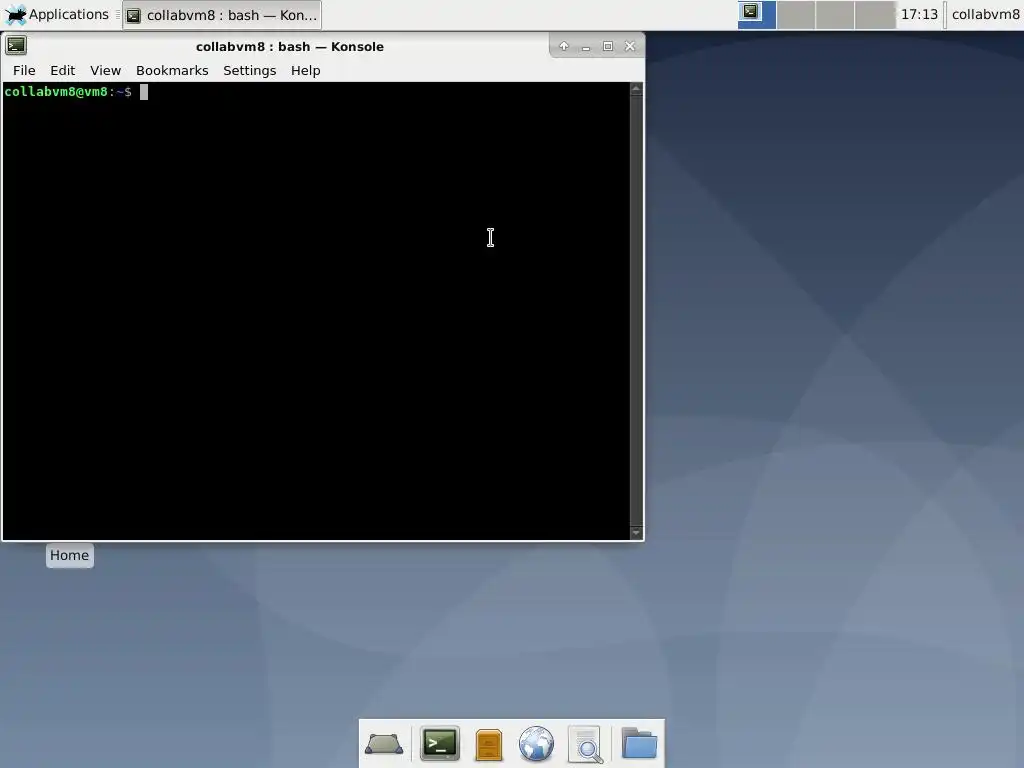
Task: Open the Bookmarks menu
Action: coord(172,71)
